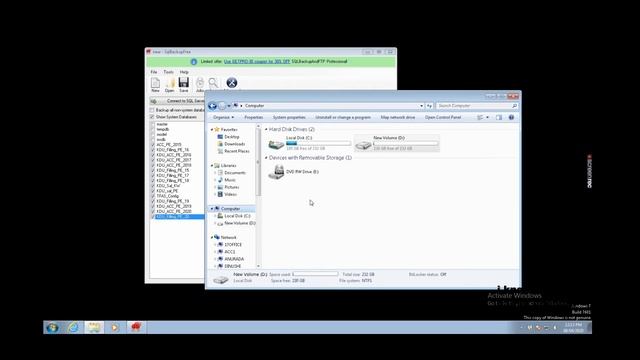
Task: Click Properties in Explorer command bar
Action: 253,118
